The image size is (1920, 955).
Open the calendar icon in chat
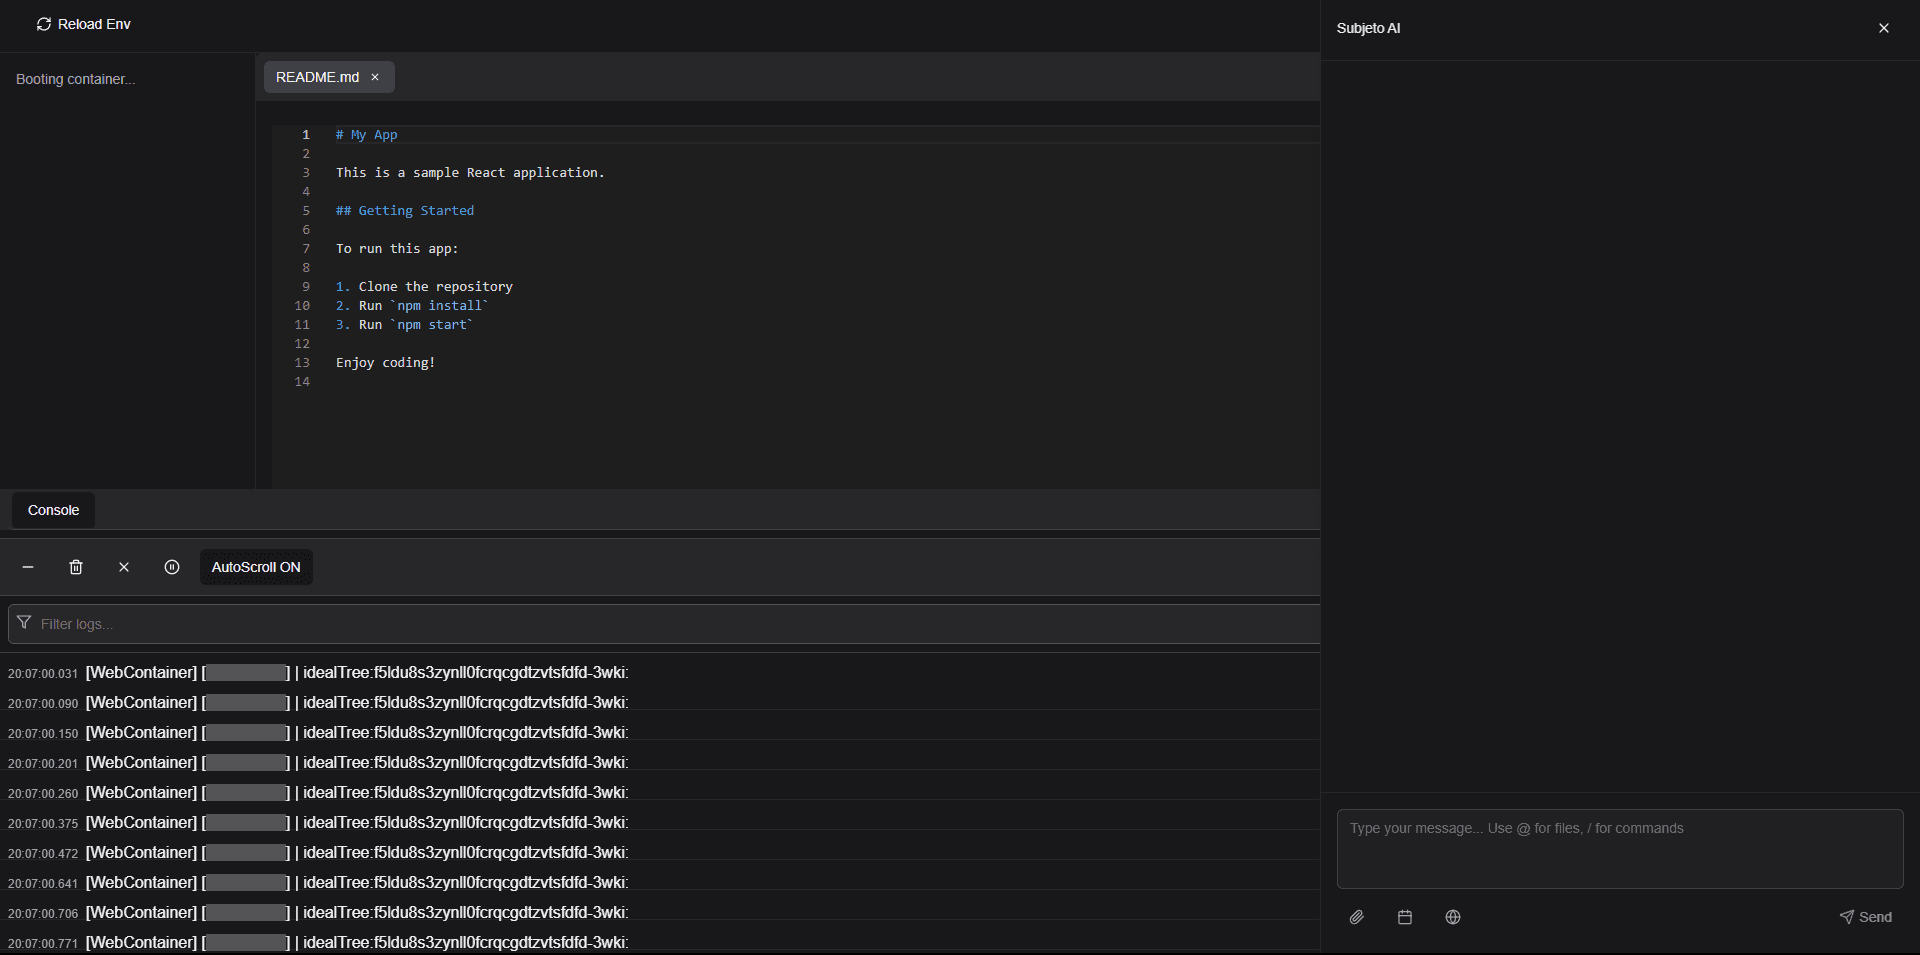click(1405, 917)
